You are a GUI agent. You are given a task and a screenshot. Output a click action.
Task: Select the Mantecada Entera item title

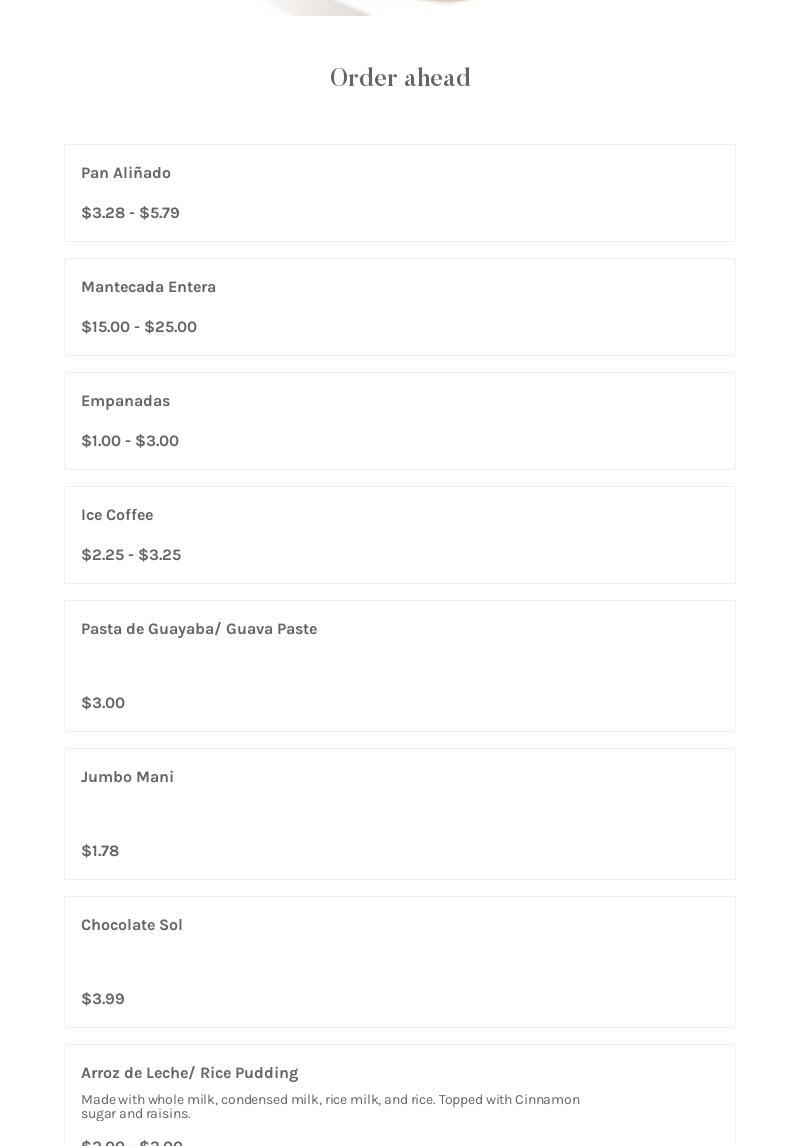[x=148, y=287]
